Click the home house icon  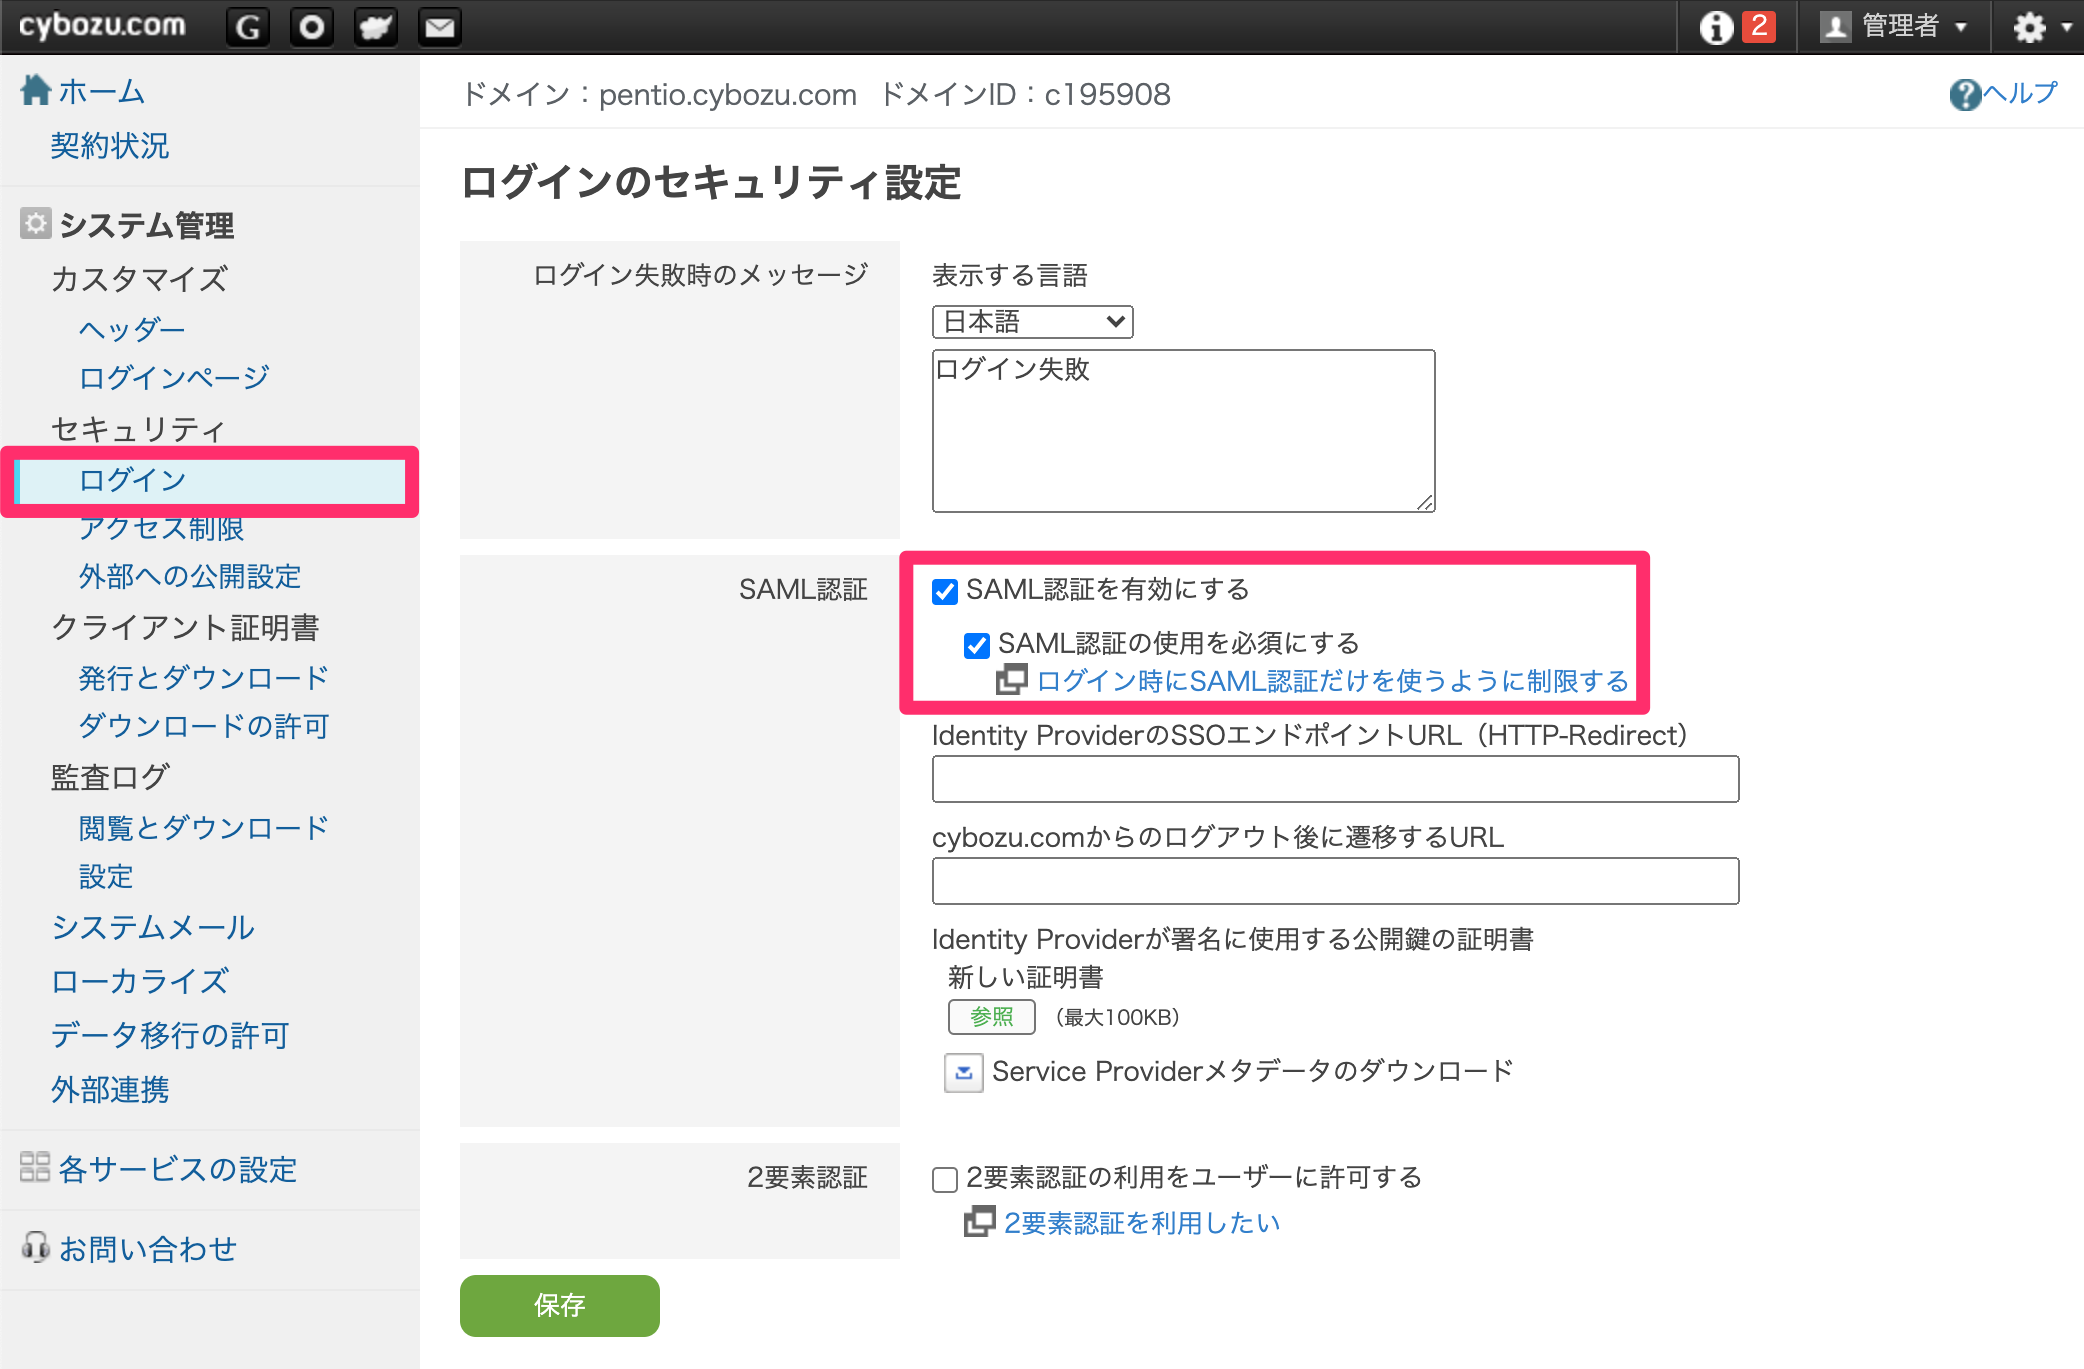pos(36,90)
